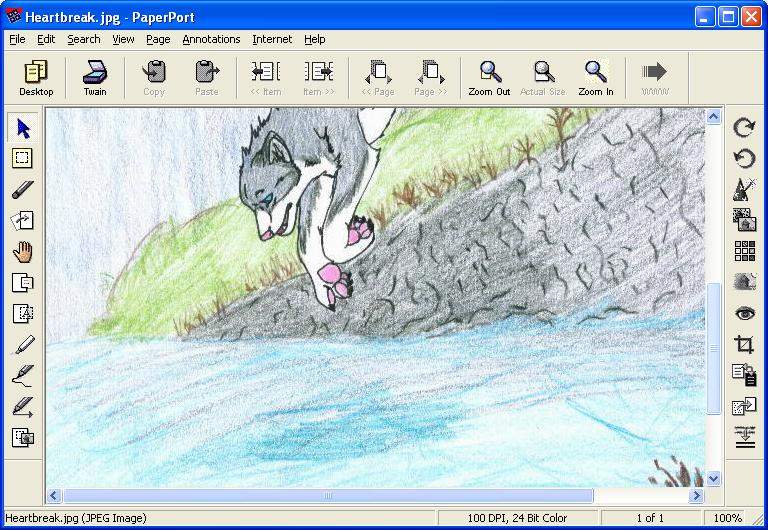The height and width of the screenshot is (530, 768).
Task: Click the '1 of 1' page indicator
Action: (x=650, y=518)
